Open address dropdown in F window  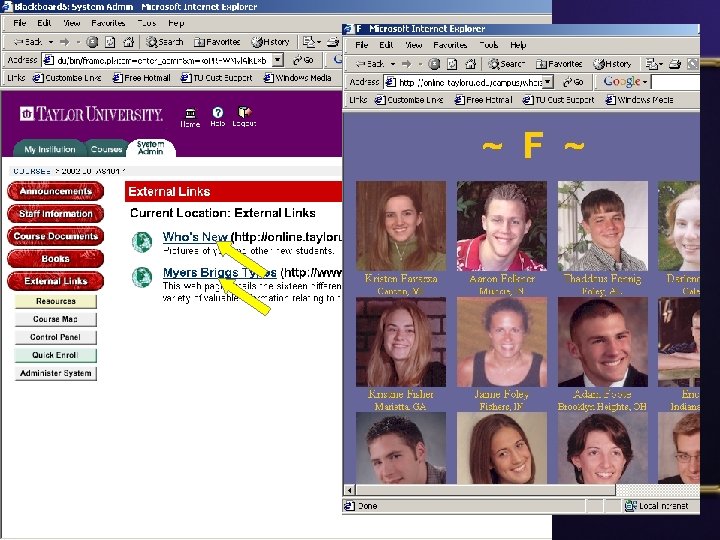click(548, 82)
